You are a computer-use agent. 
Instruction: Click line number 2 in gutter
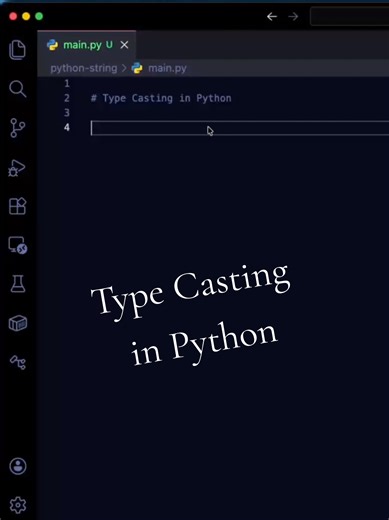(x=67, y=98)
